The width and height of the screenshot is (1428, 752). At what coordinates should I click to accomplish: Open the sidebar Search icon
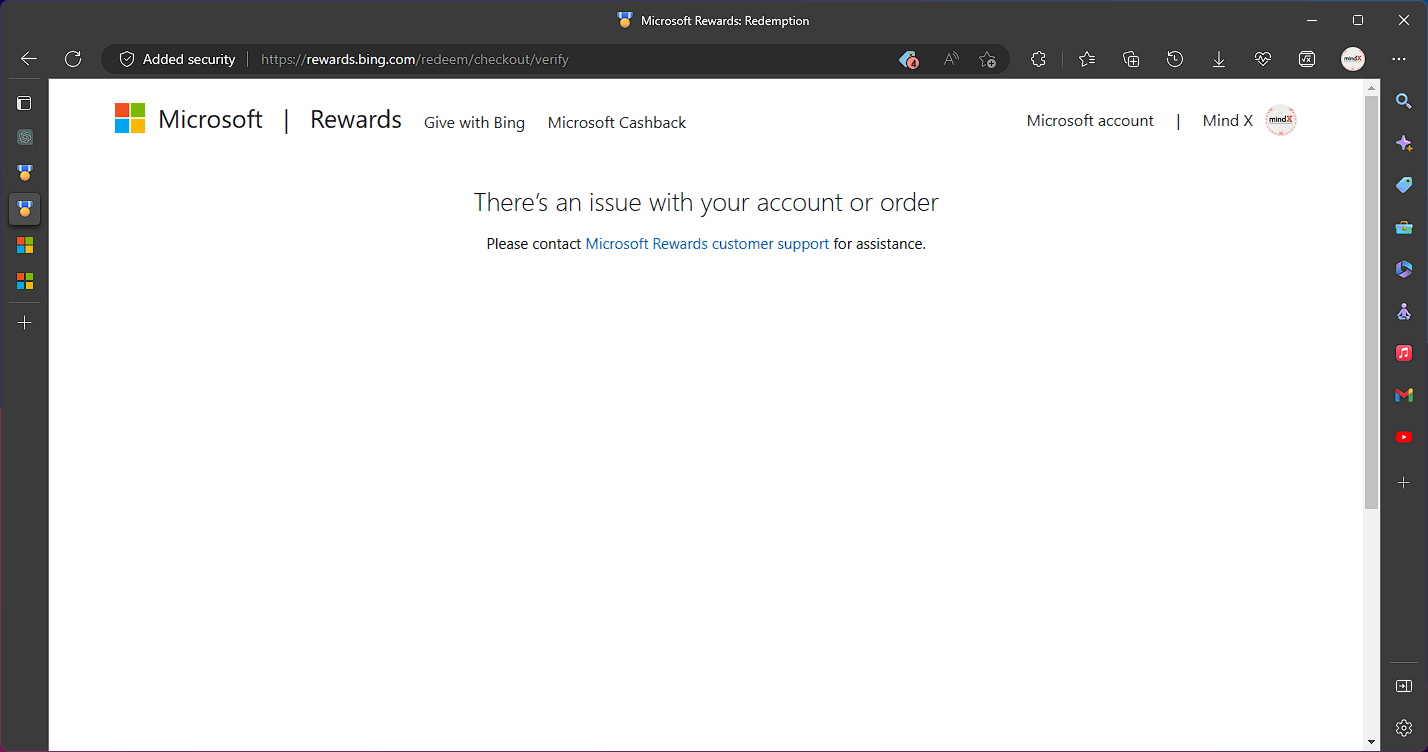[x=1404, y=101]
